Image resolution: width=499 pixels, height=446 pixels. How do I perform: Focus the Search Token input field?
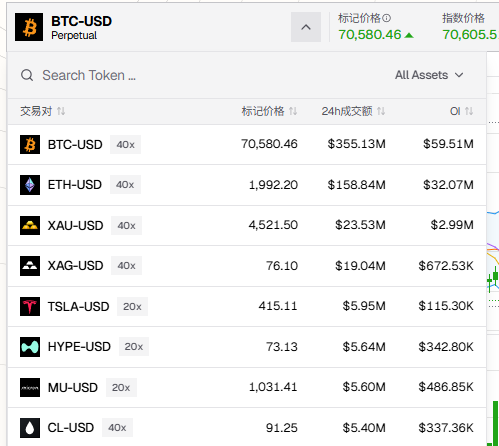[x=200, y=75]
